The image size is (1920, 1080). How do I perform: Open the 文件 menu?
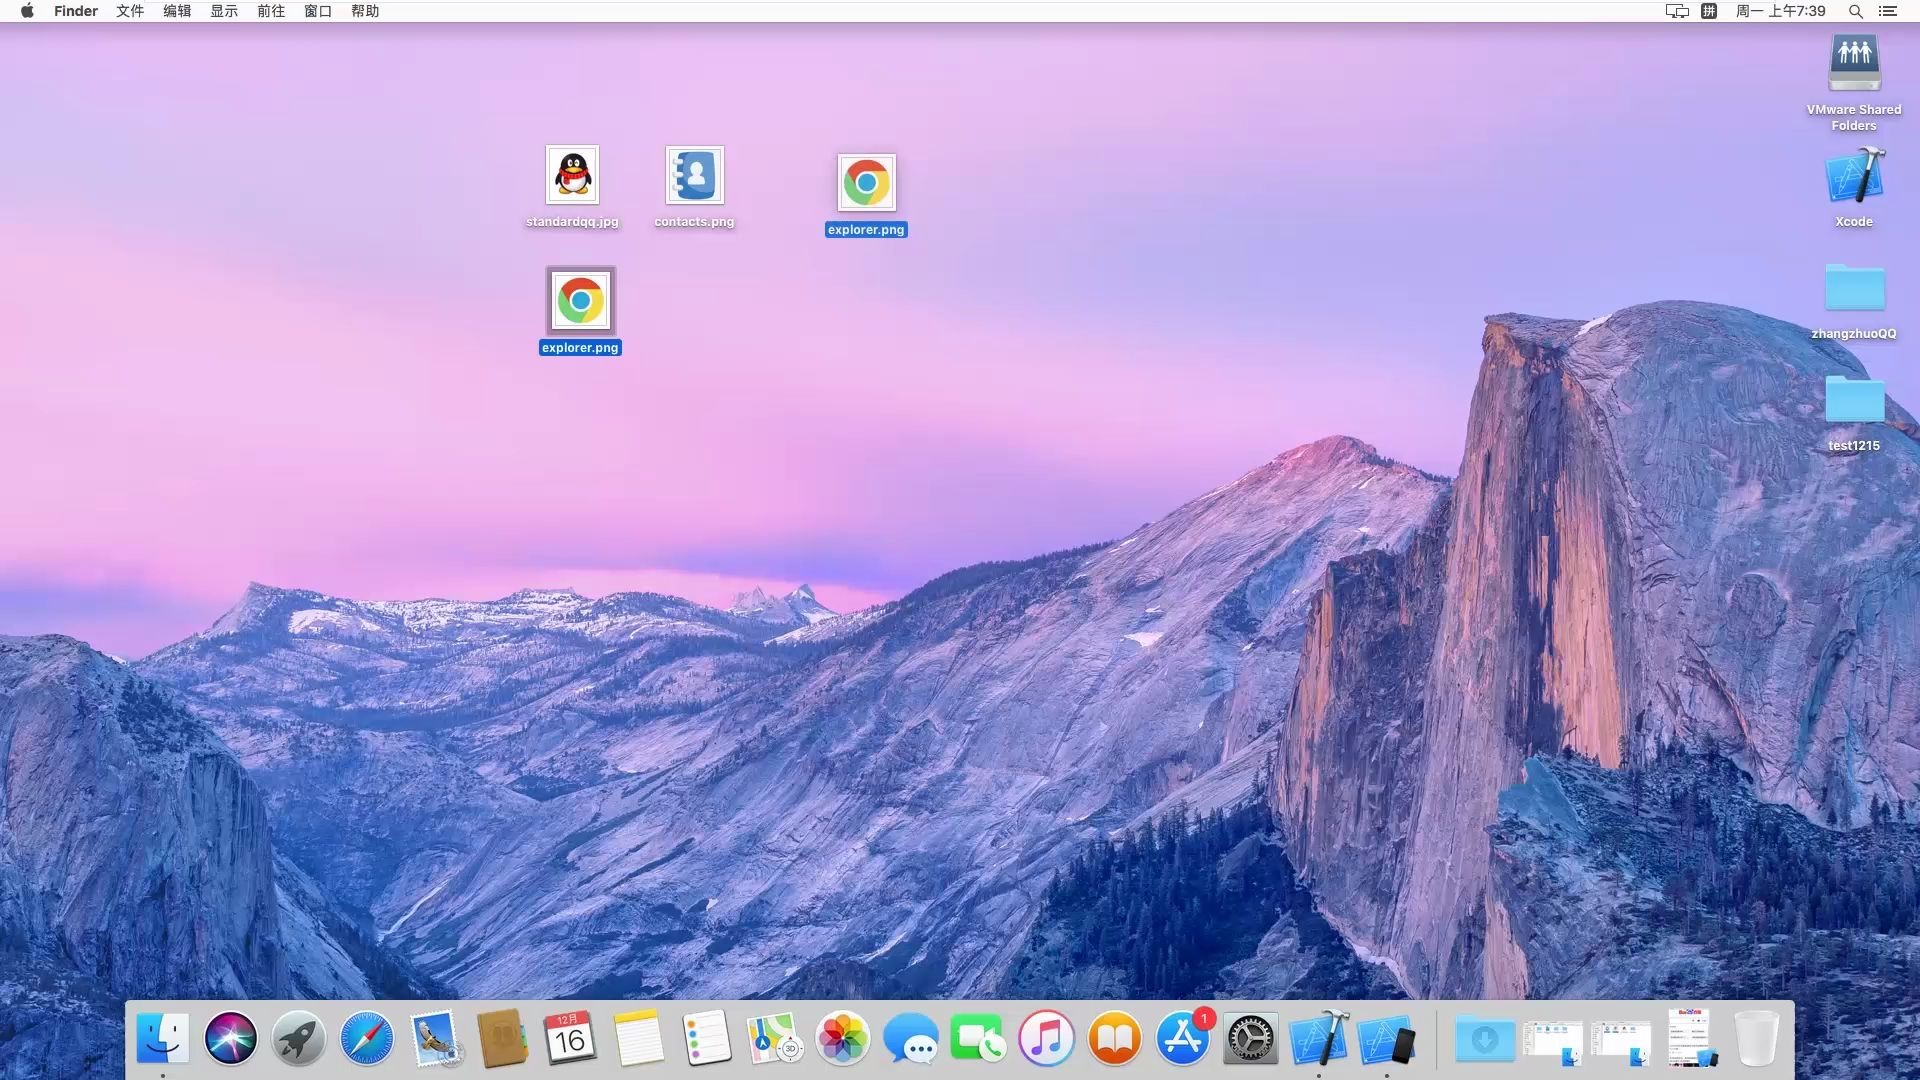[130, 11]
